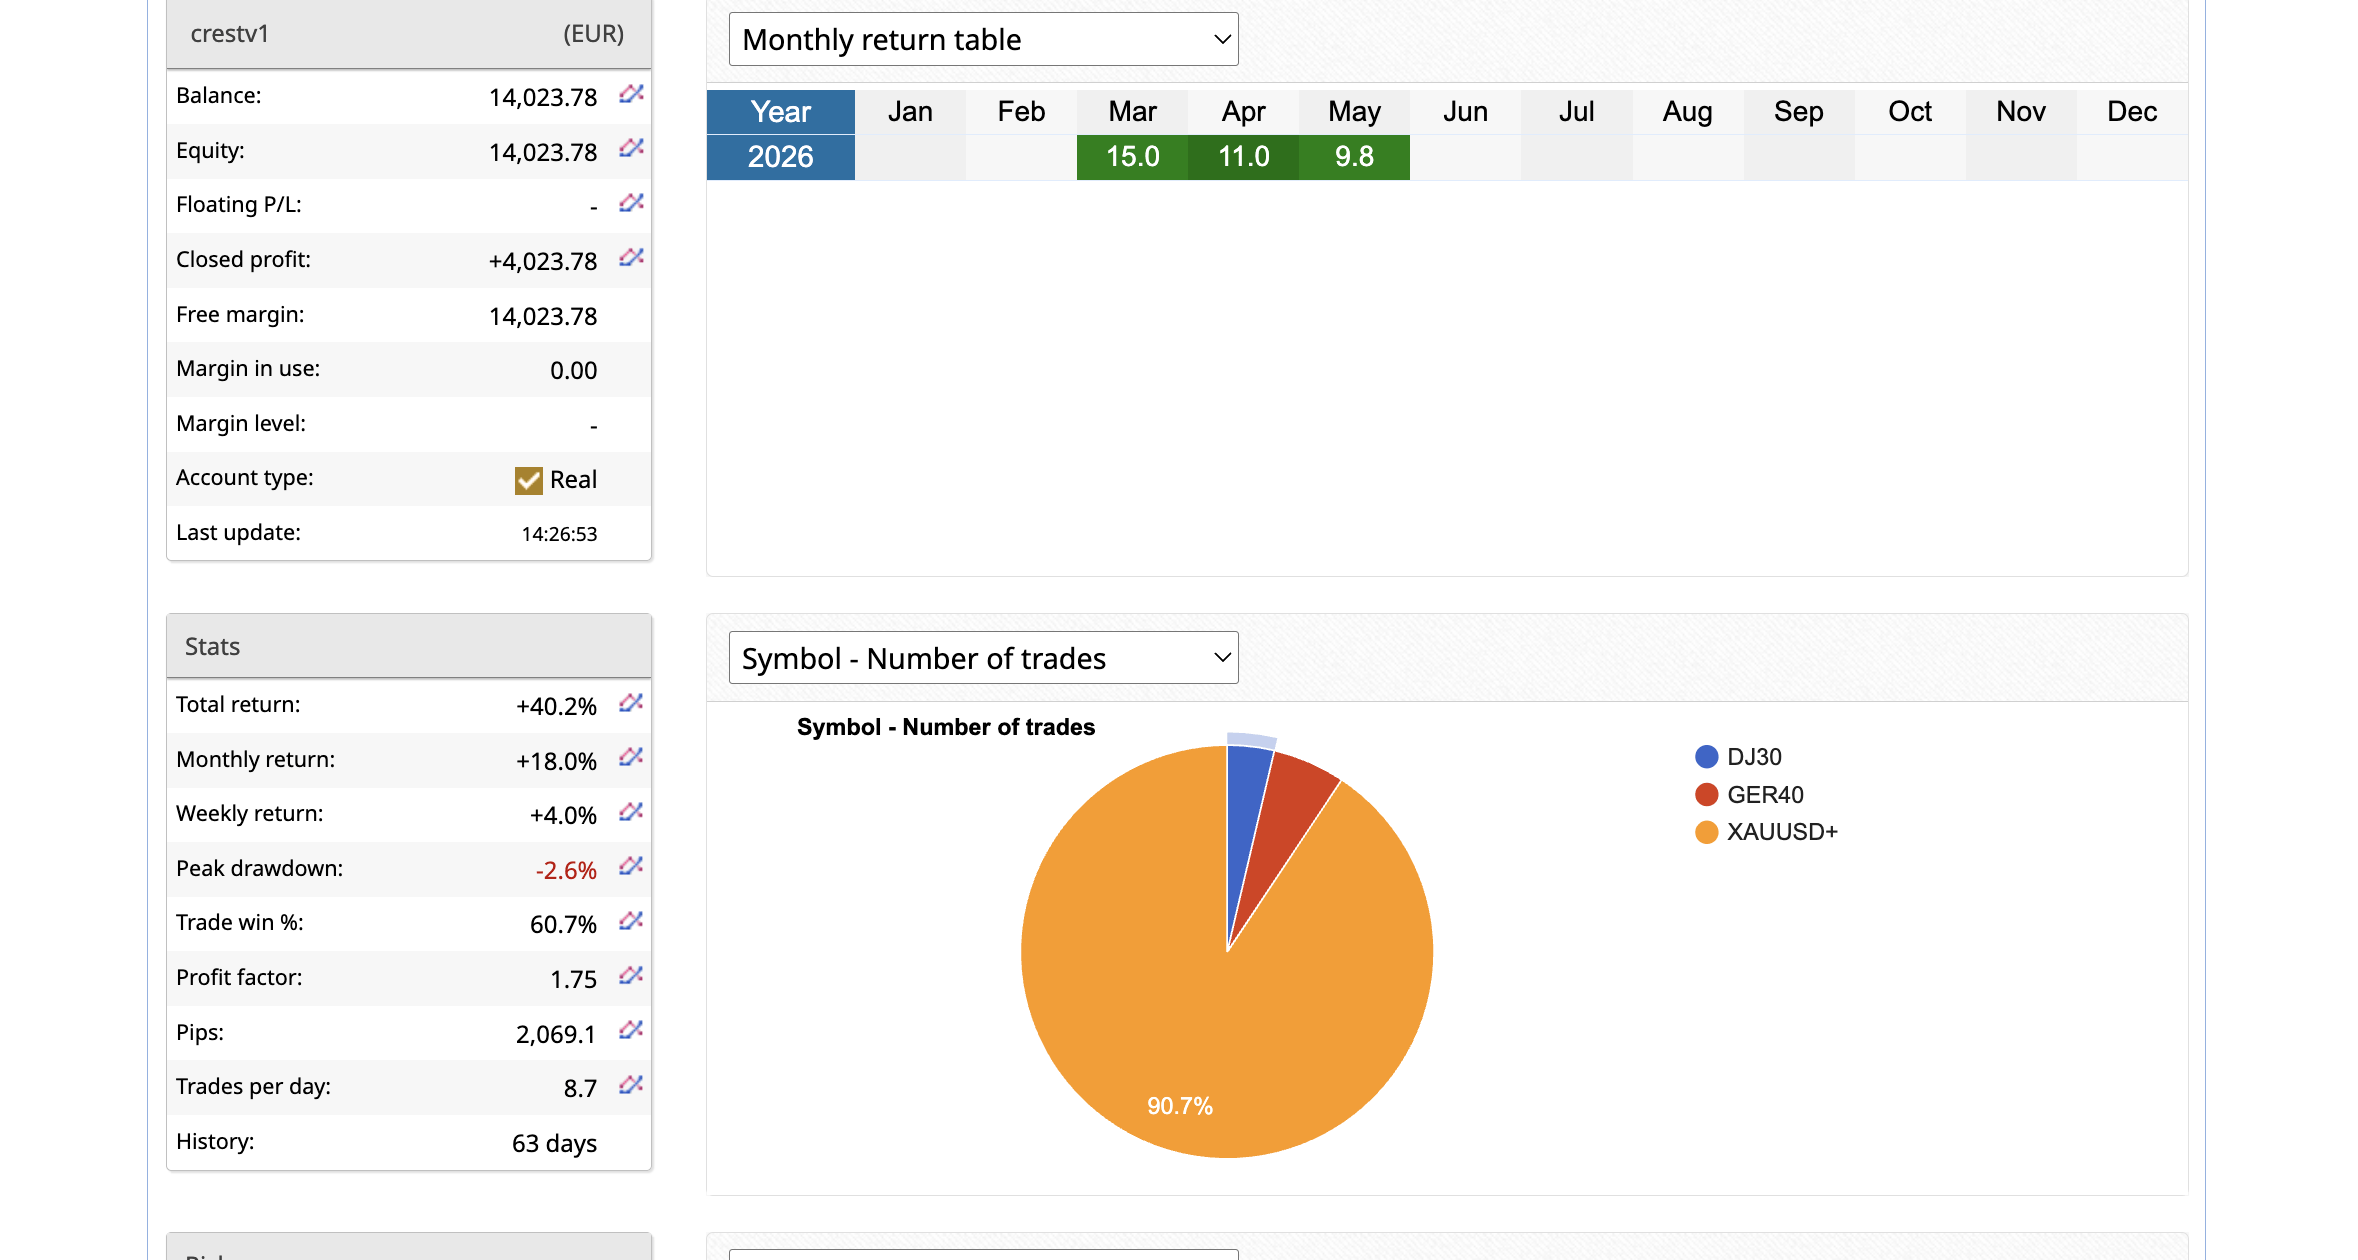Image resolution: width=2358 pixels, height=1260 pixels.
Task: Click the History value 63 days
Action: (x=554, y=1143)
